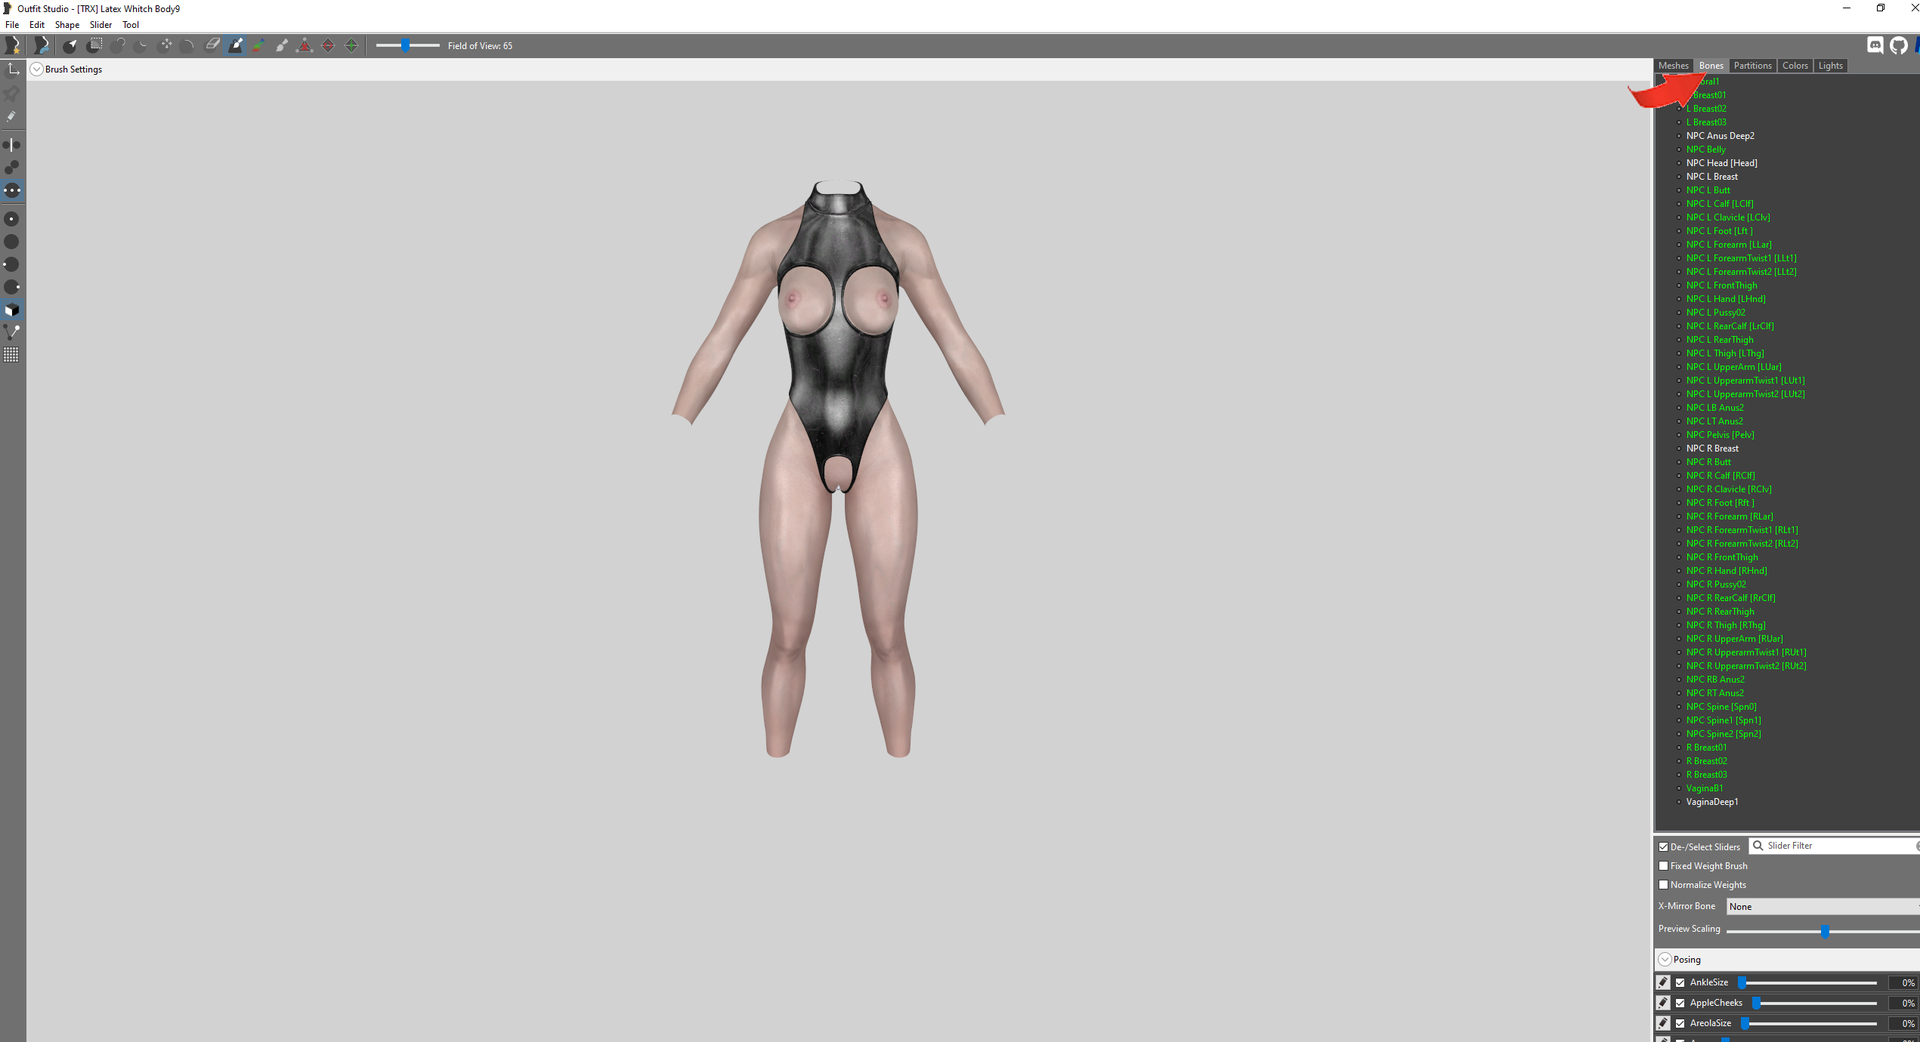Toggle the textured cube display icon
The width and height of the screenshot is (1920, 1042).
click(x=12, y=310)
